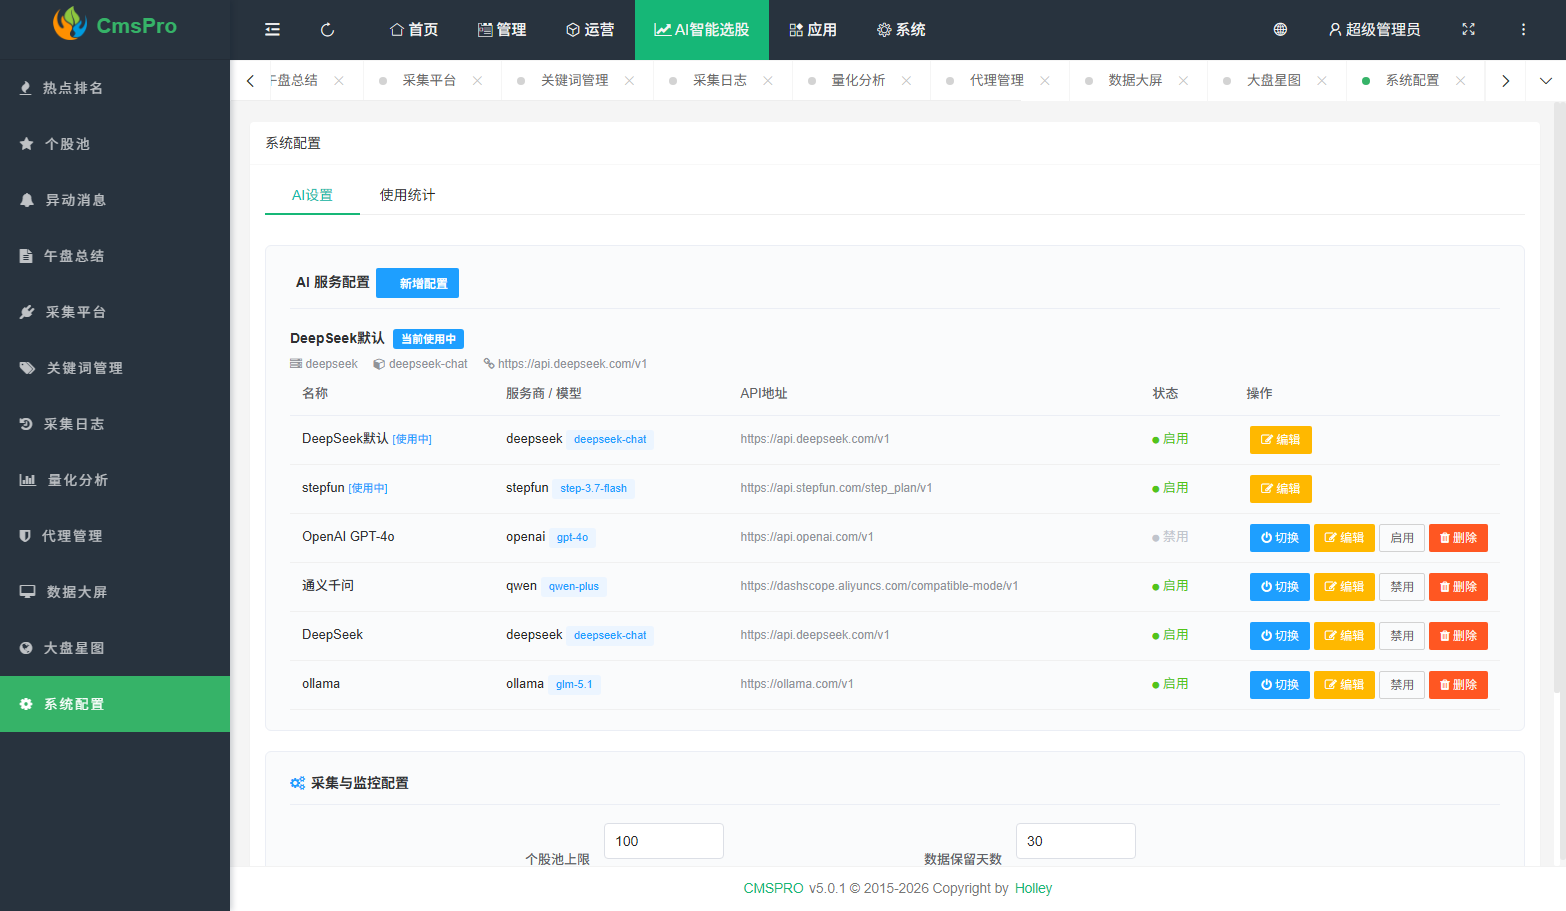1566x911 pixels.
Task: Switch to the ollama service
Action: [1279, 685]
